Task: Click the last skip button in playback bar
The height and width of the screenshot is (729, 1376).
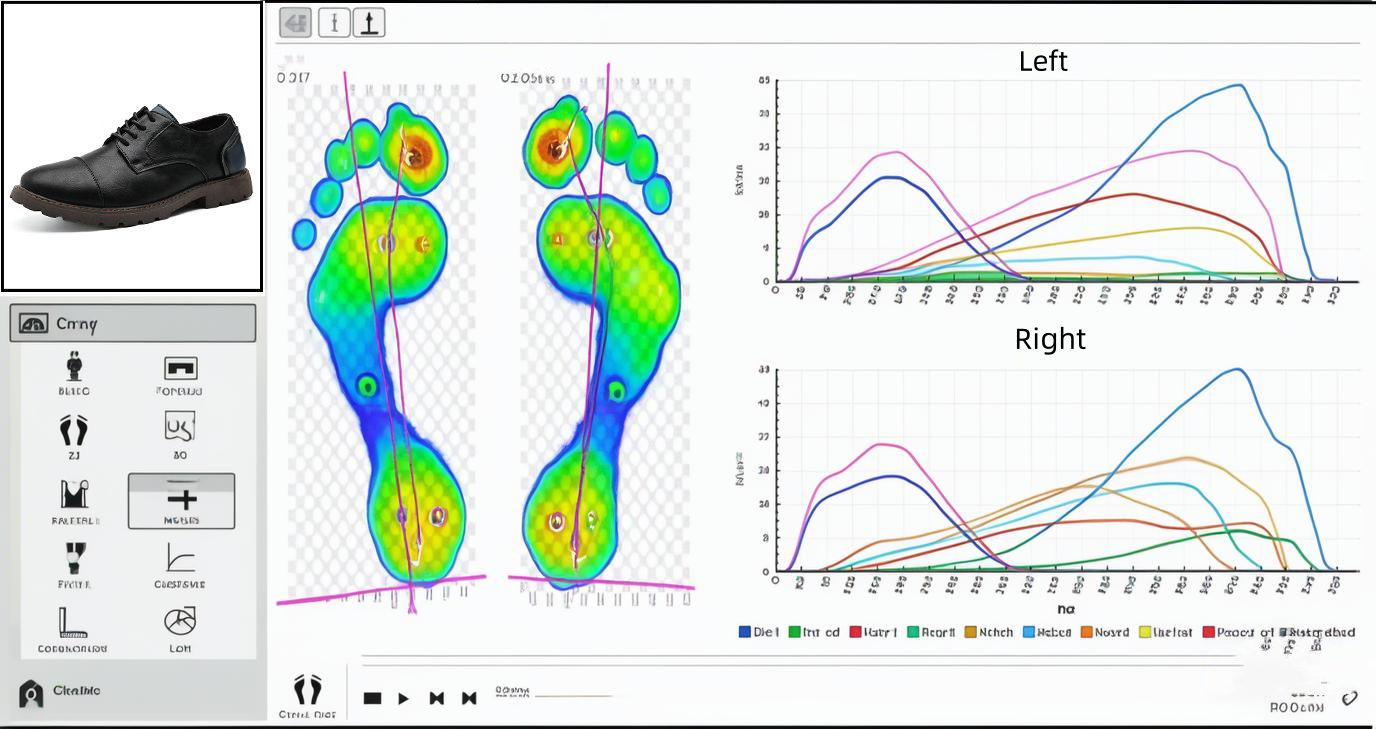Action: [x=468, y=698]
